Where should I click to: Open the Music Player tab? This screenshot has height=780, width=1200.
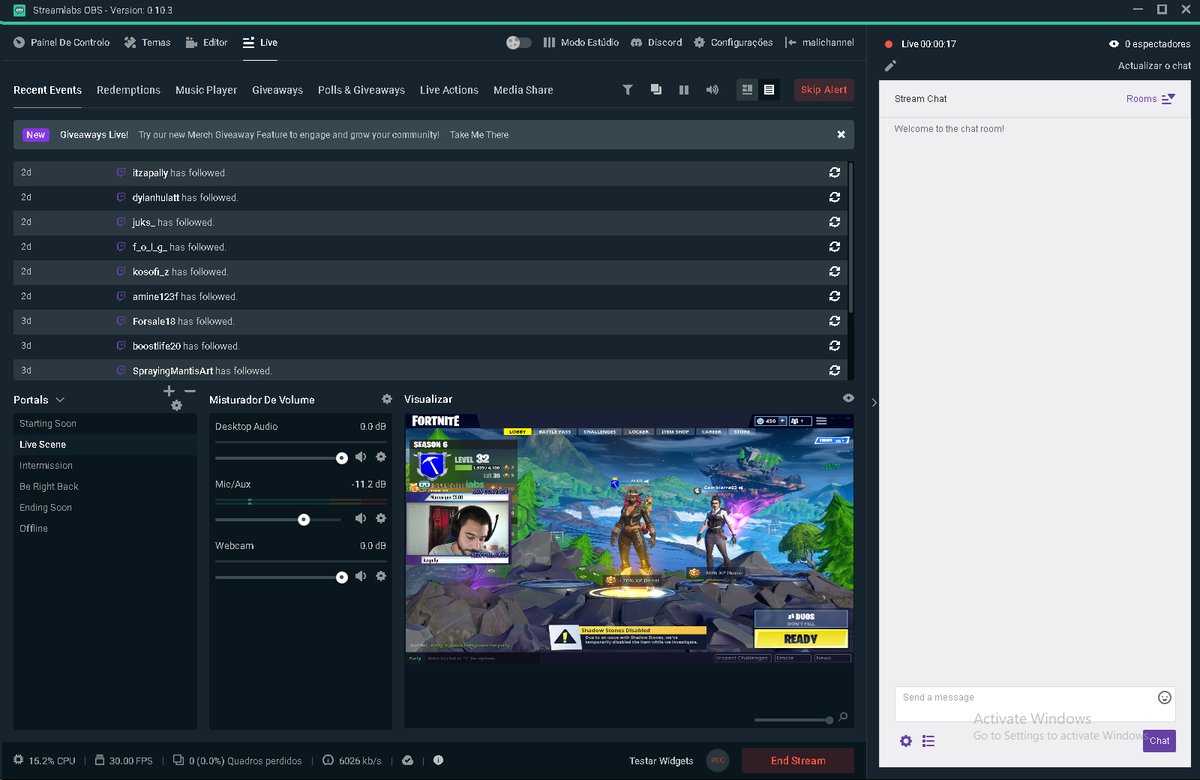click(x=206, y=90)
